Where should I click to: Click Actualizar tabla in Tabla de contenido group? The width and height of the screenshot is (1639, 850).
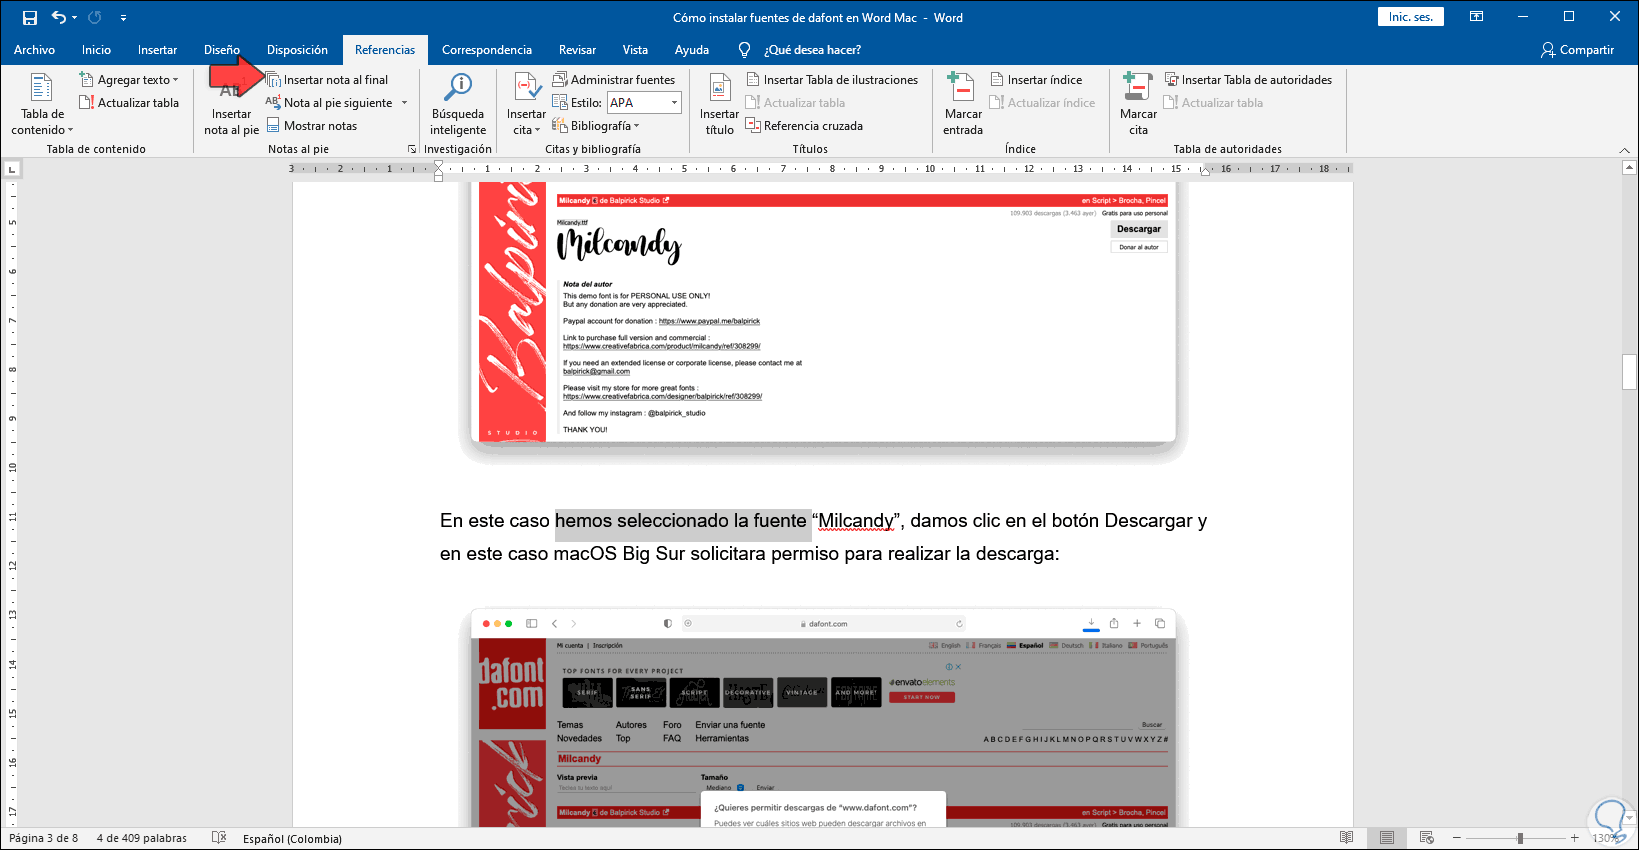tap(129, 103)
